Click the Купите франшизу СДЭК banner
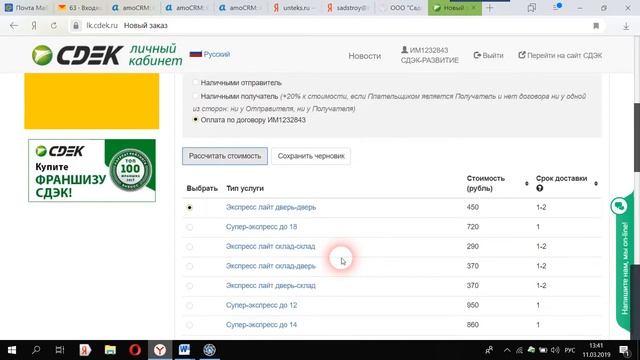Image resolution: width=640 pixels, height=360 pixels. 92,171
